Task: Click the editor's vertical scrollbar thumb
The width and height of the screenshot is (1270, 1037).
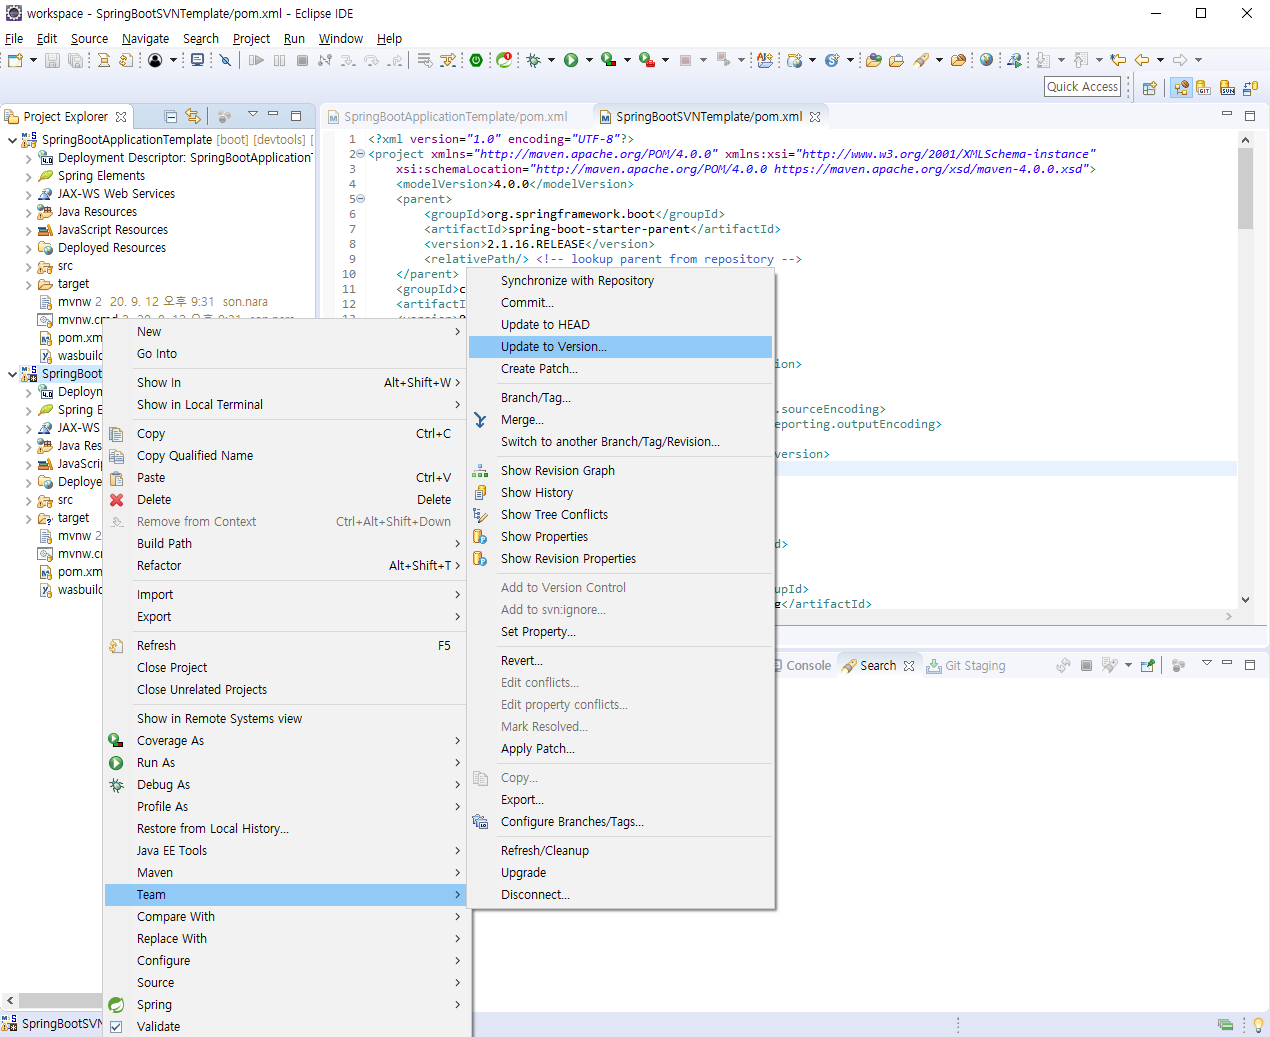Action: 1245,188
